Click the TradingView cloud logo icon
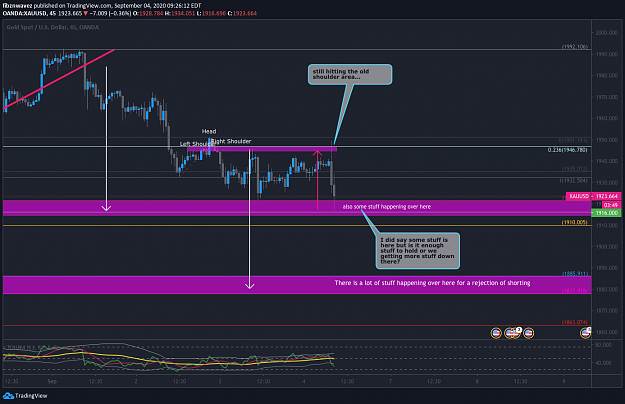Screen dimensions: 625x404 tap(8, 396)
